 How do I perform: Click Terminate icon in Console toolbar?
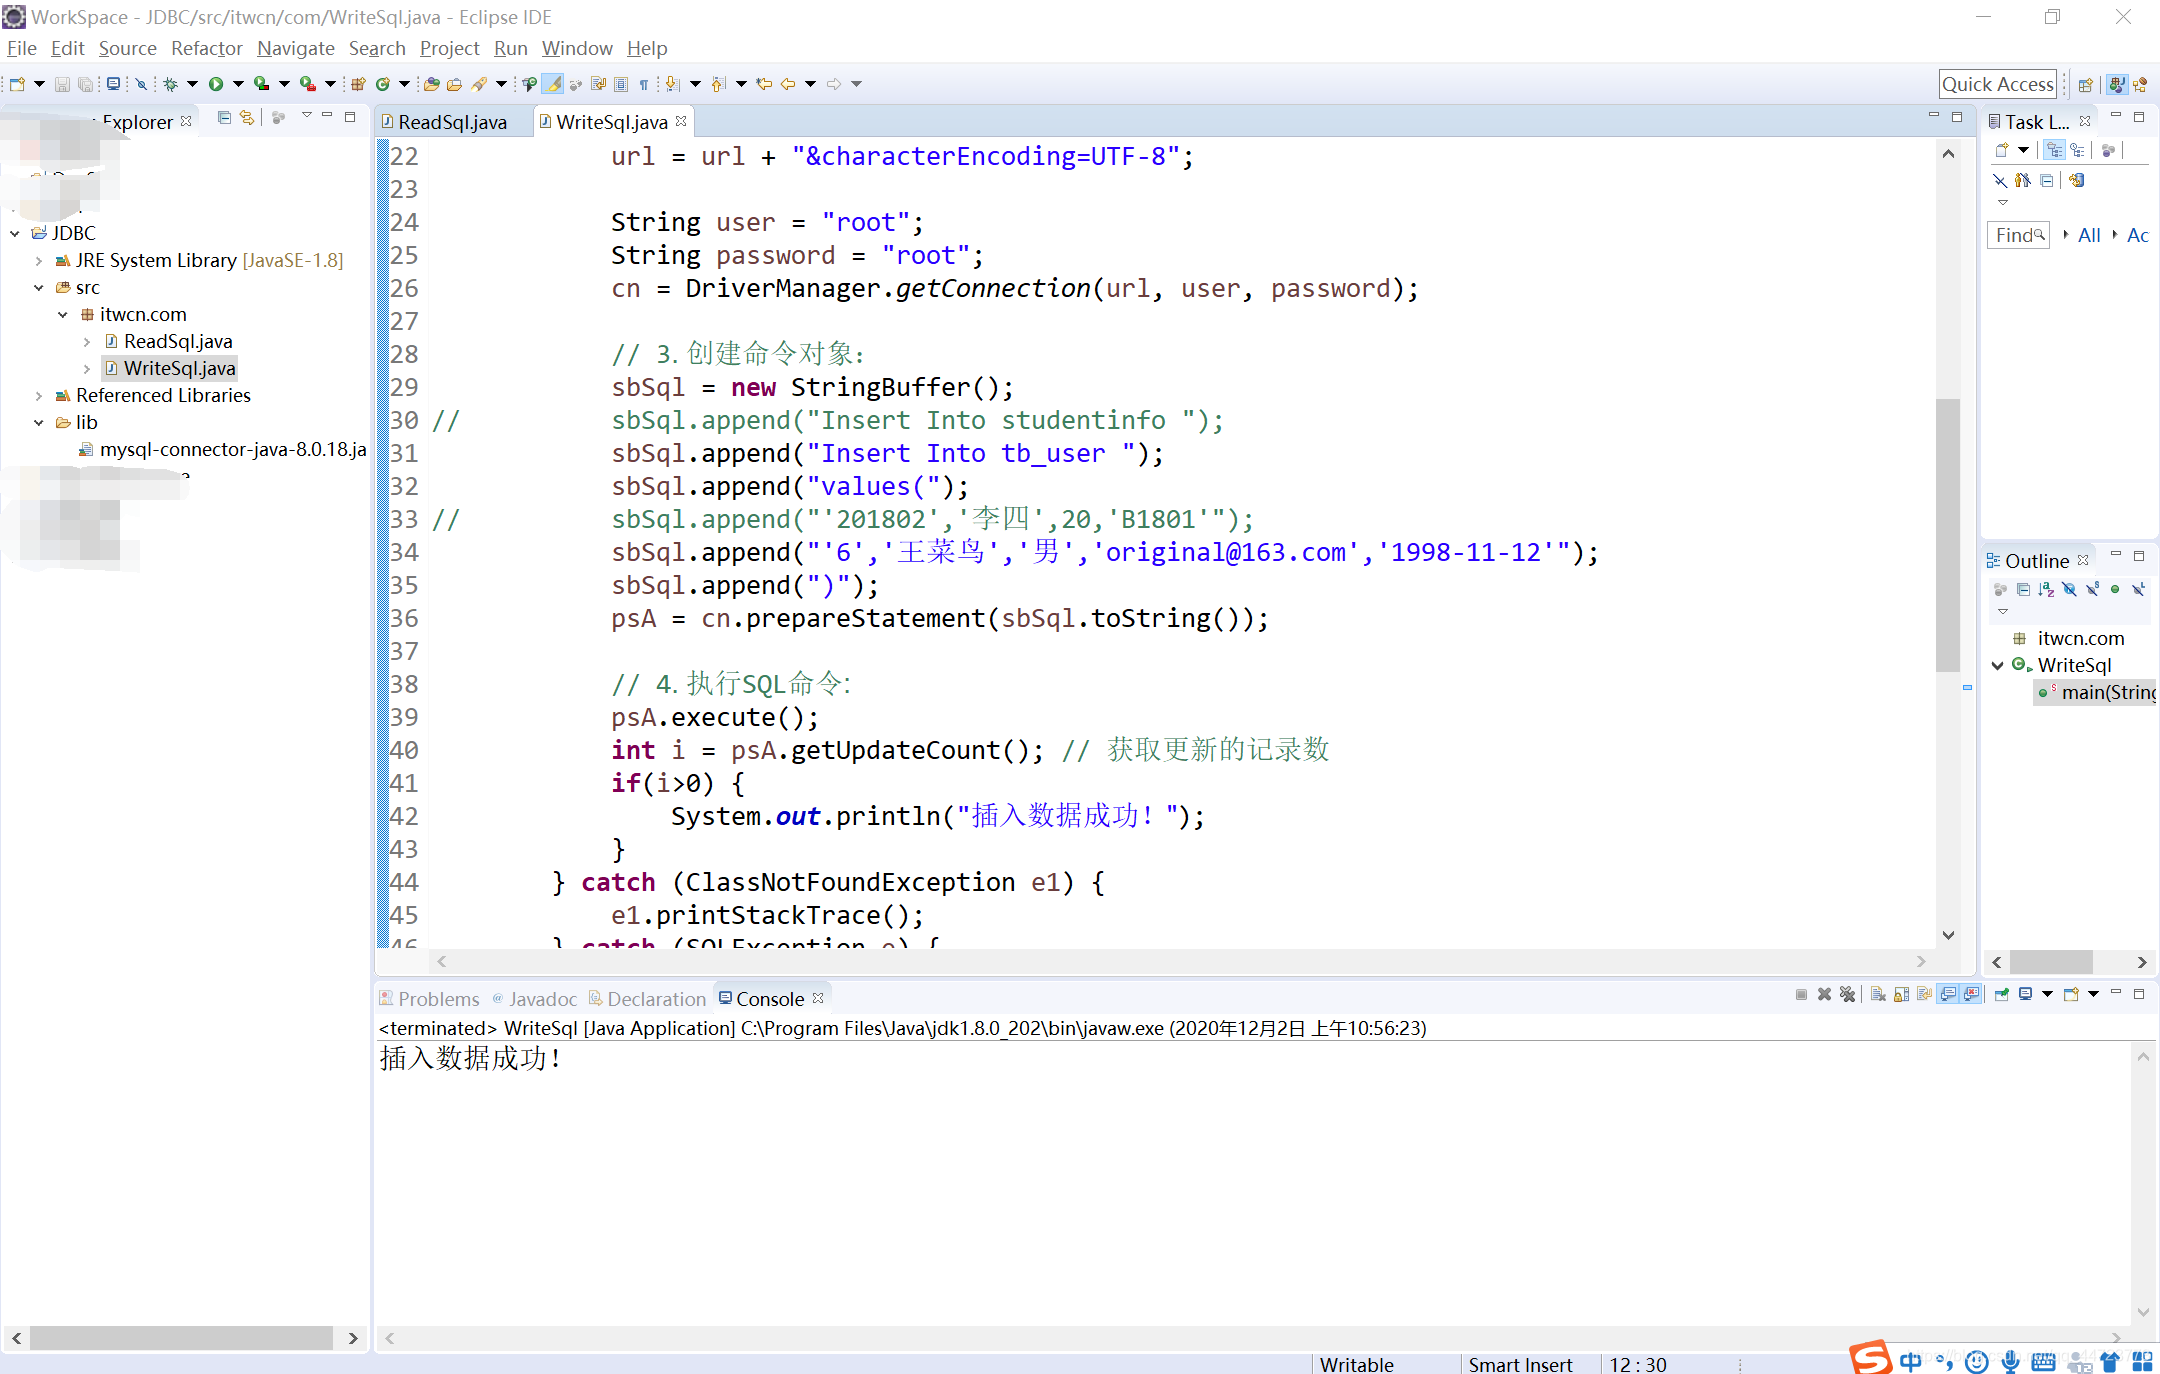click(x=1801, y=994)
